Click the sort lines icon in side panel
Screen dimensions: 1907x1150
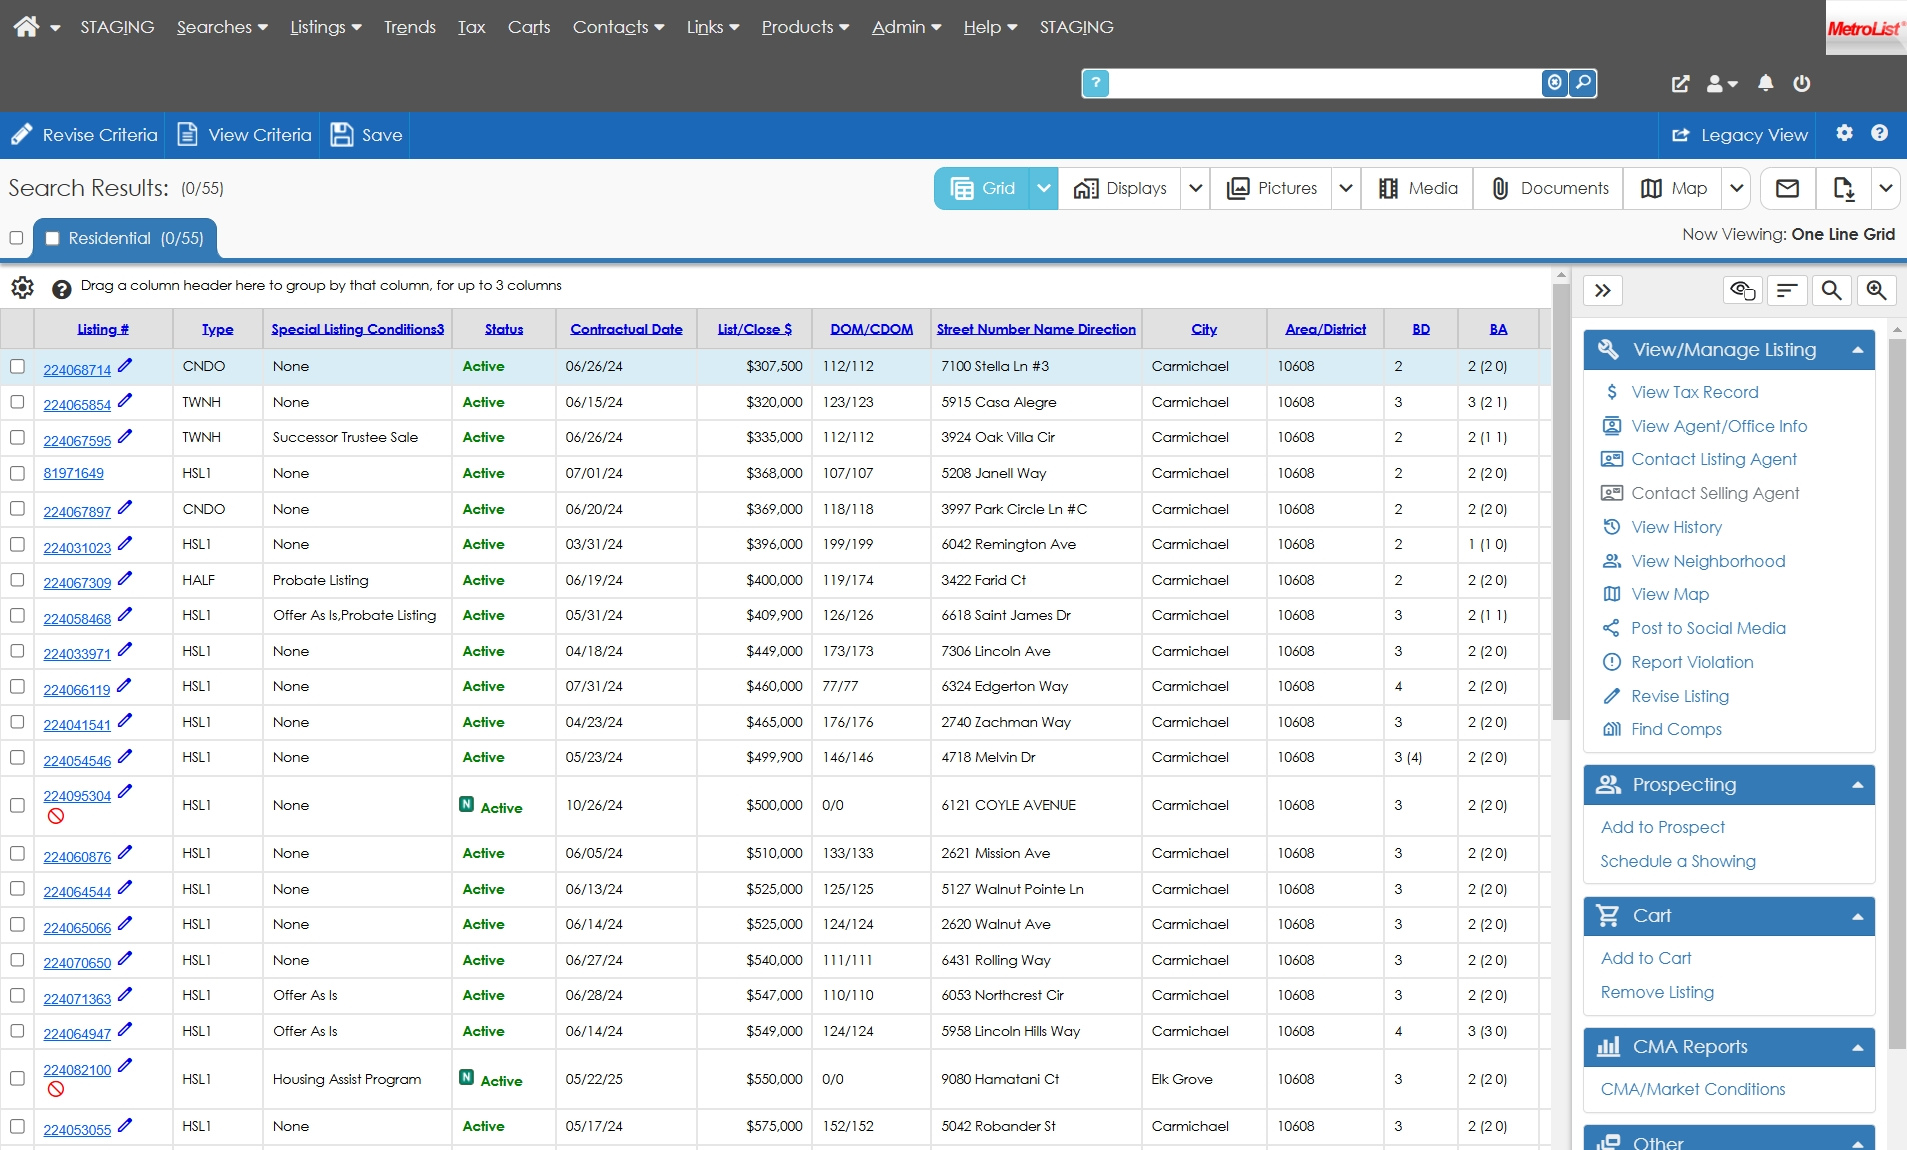pyautogui.click(x=1787, y=291)
